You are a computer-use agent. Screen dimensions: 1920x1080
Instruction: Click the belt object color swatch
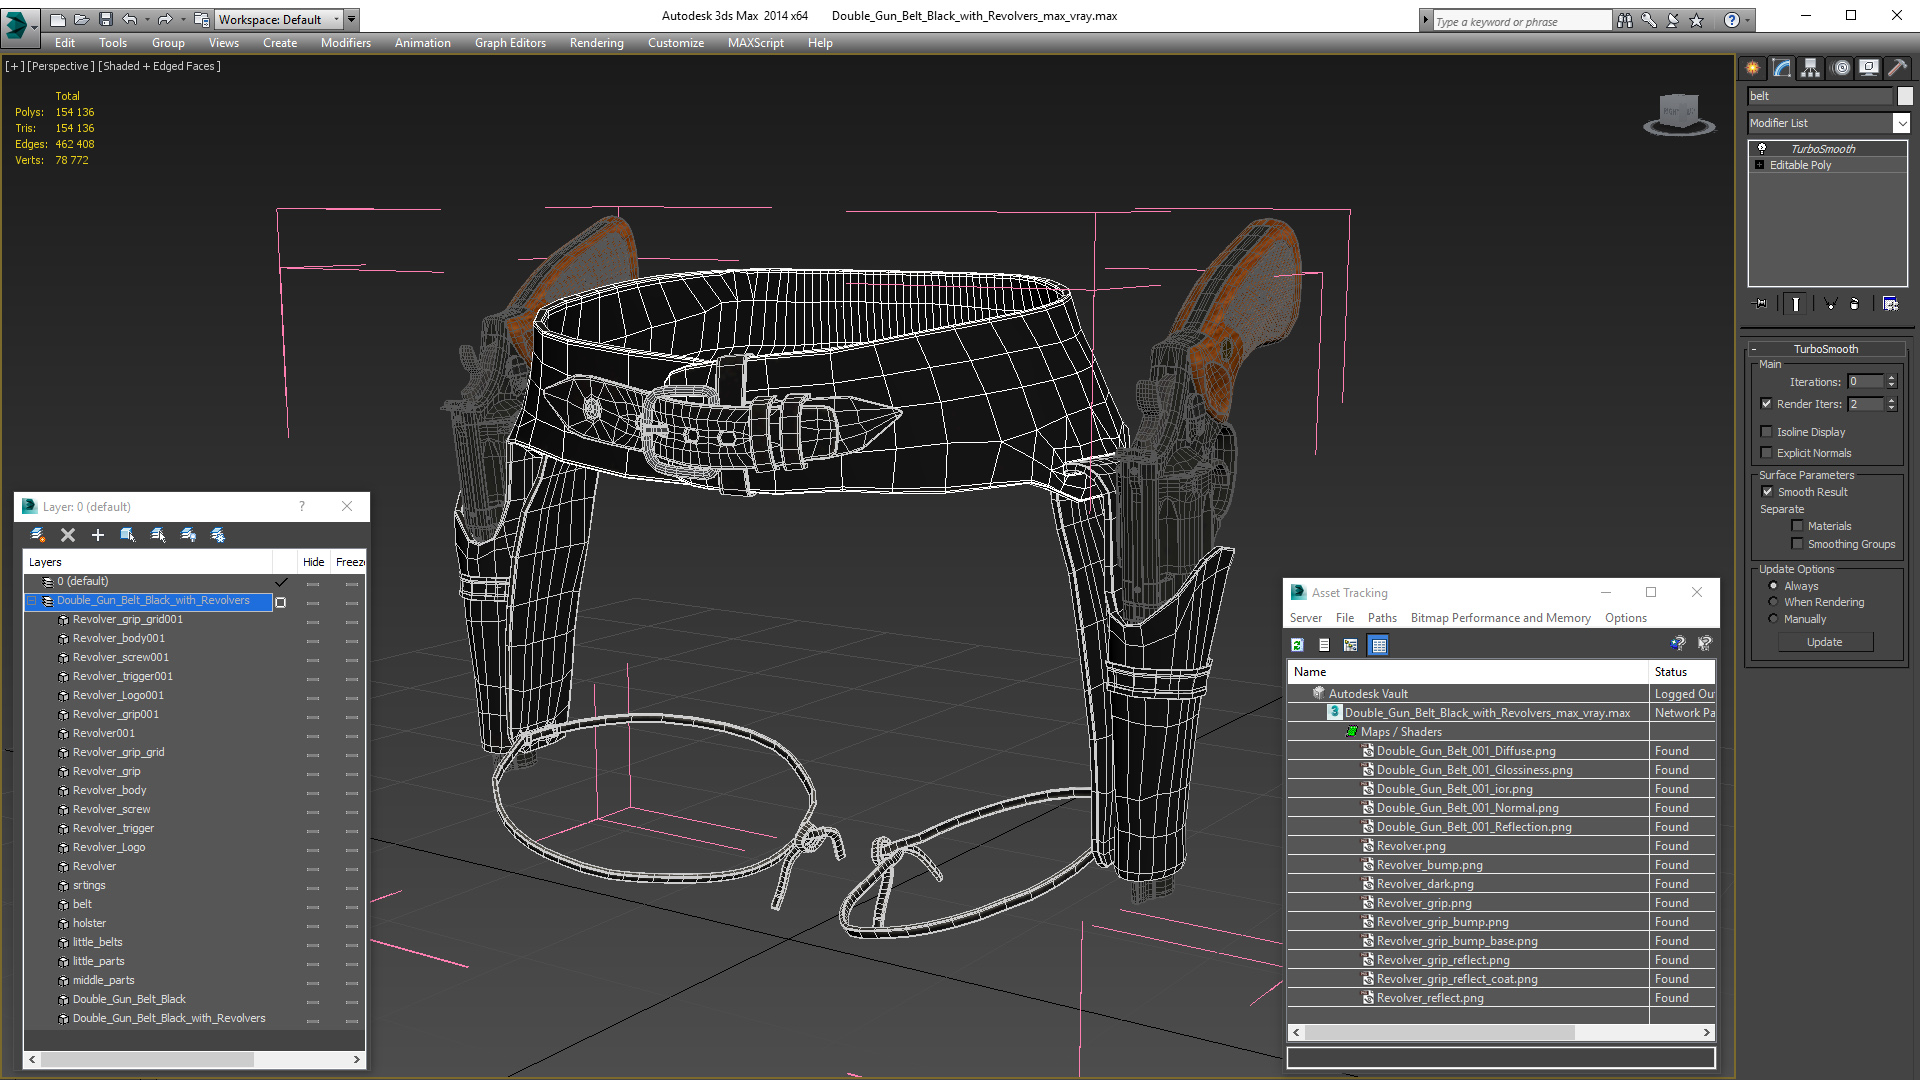1905,96
